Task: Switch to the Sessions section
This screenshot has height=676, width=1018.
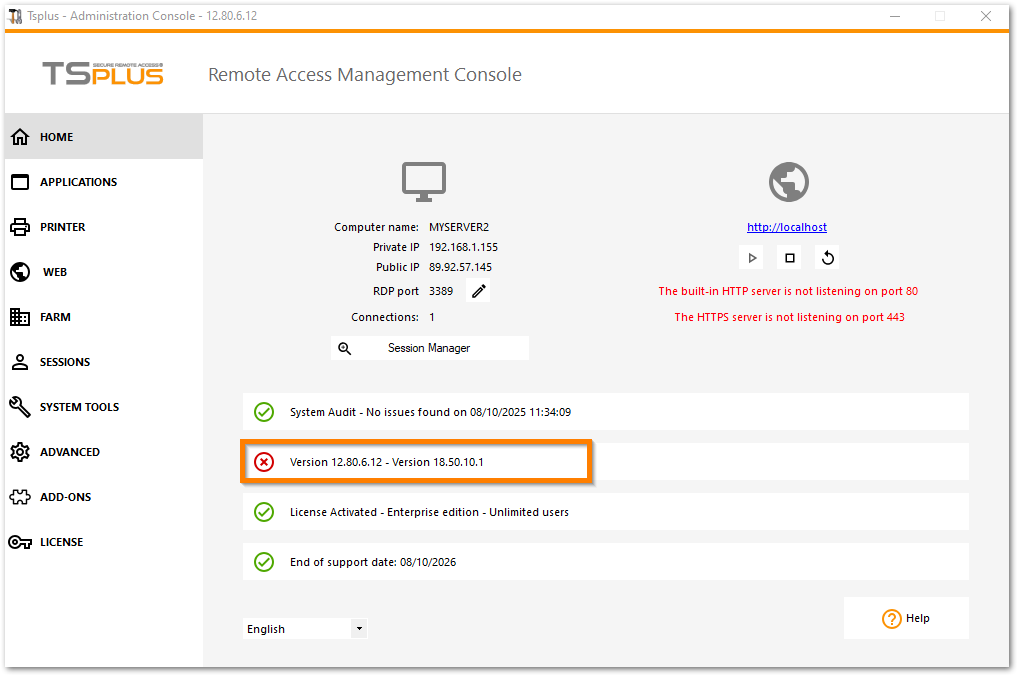Action: pos(65,362)
